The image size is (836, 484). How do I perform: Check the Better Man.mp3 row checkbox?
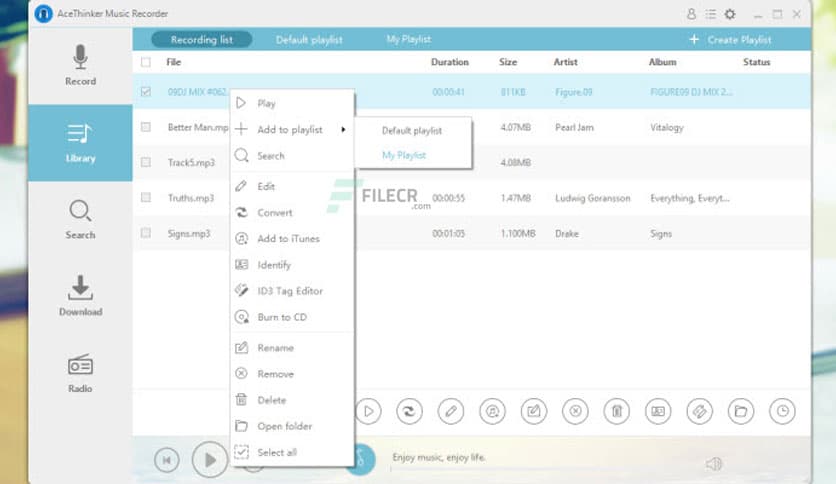(146, 127)
